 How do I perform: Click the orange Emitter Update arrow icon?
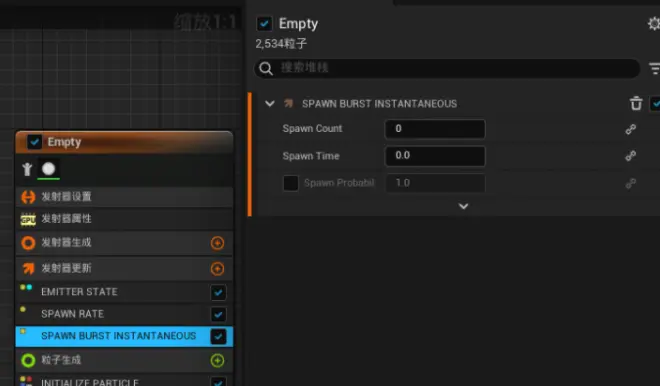28,268
